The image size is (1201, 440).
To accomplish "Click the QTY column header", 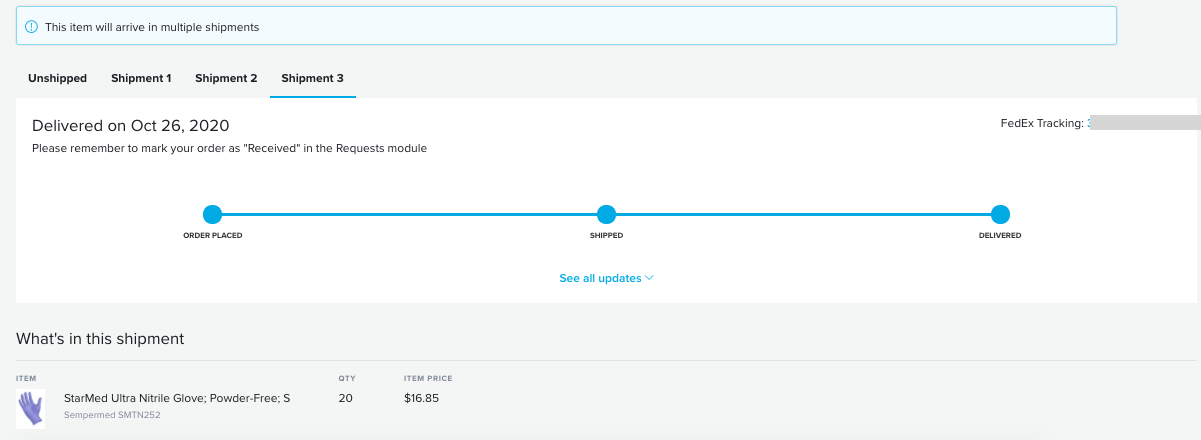I will (346, 378).
